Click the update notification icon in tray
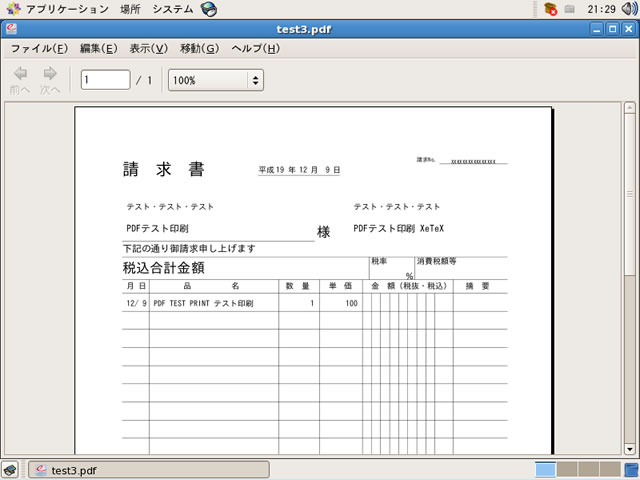The width and height of the screenshot is (640, 480). (550, 9)
